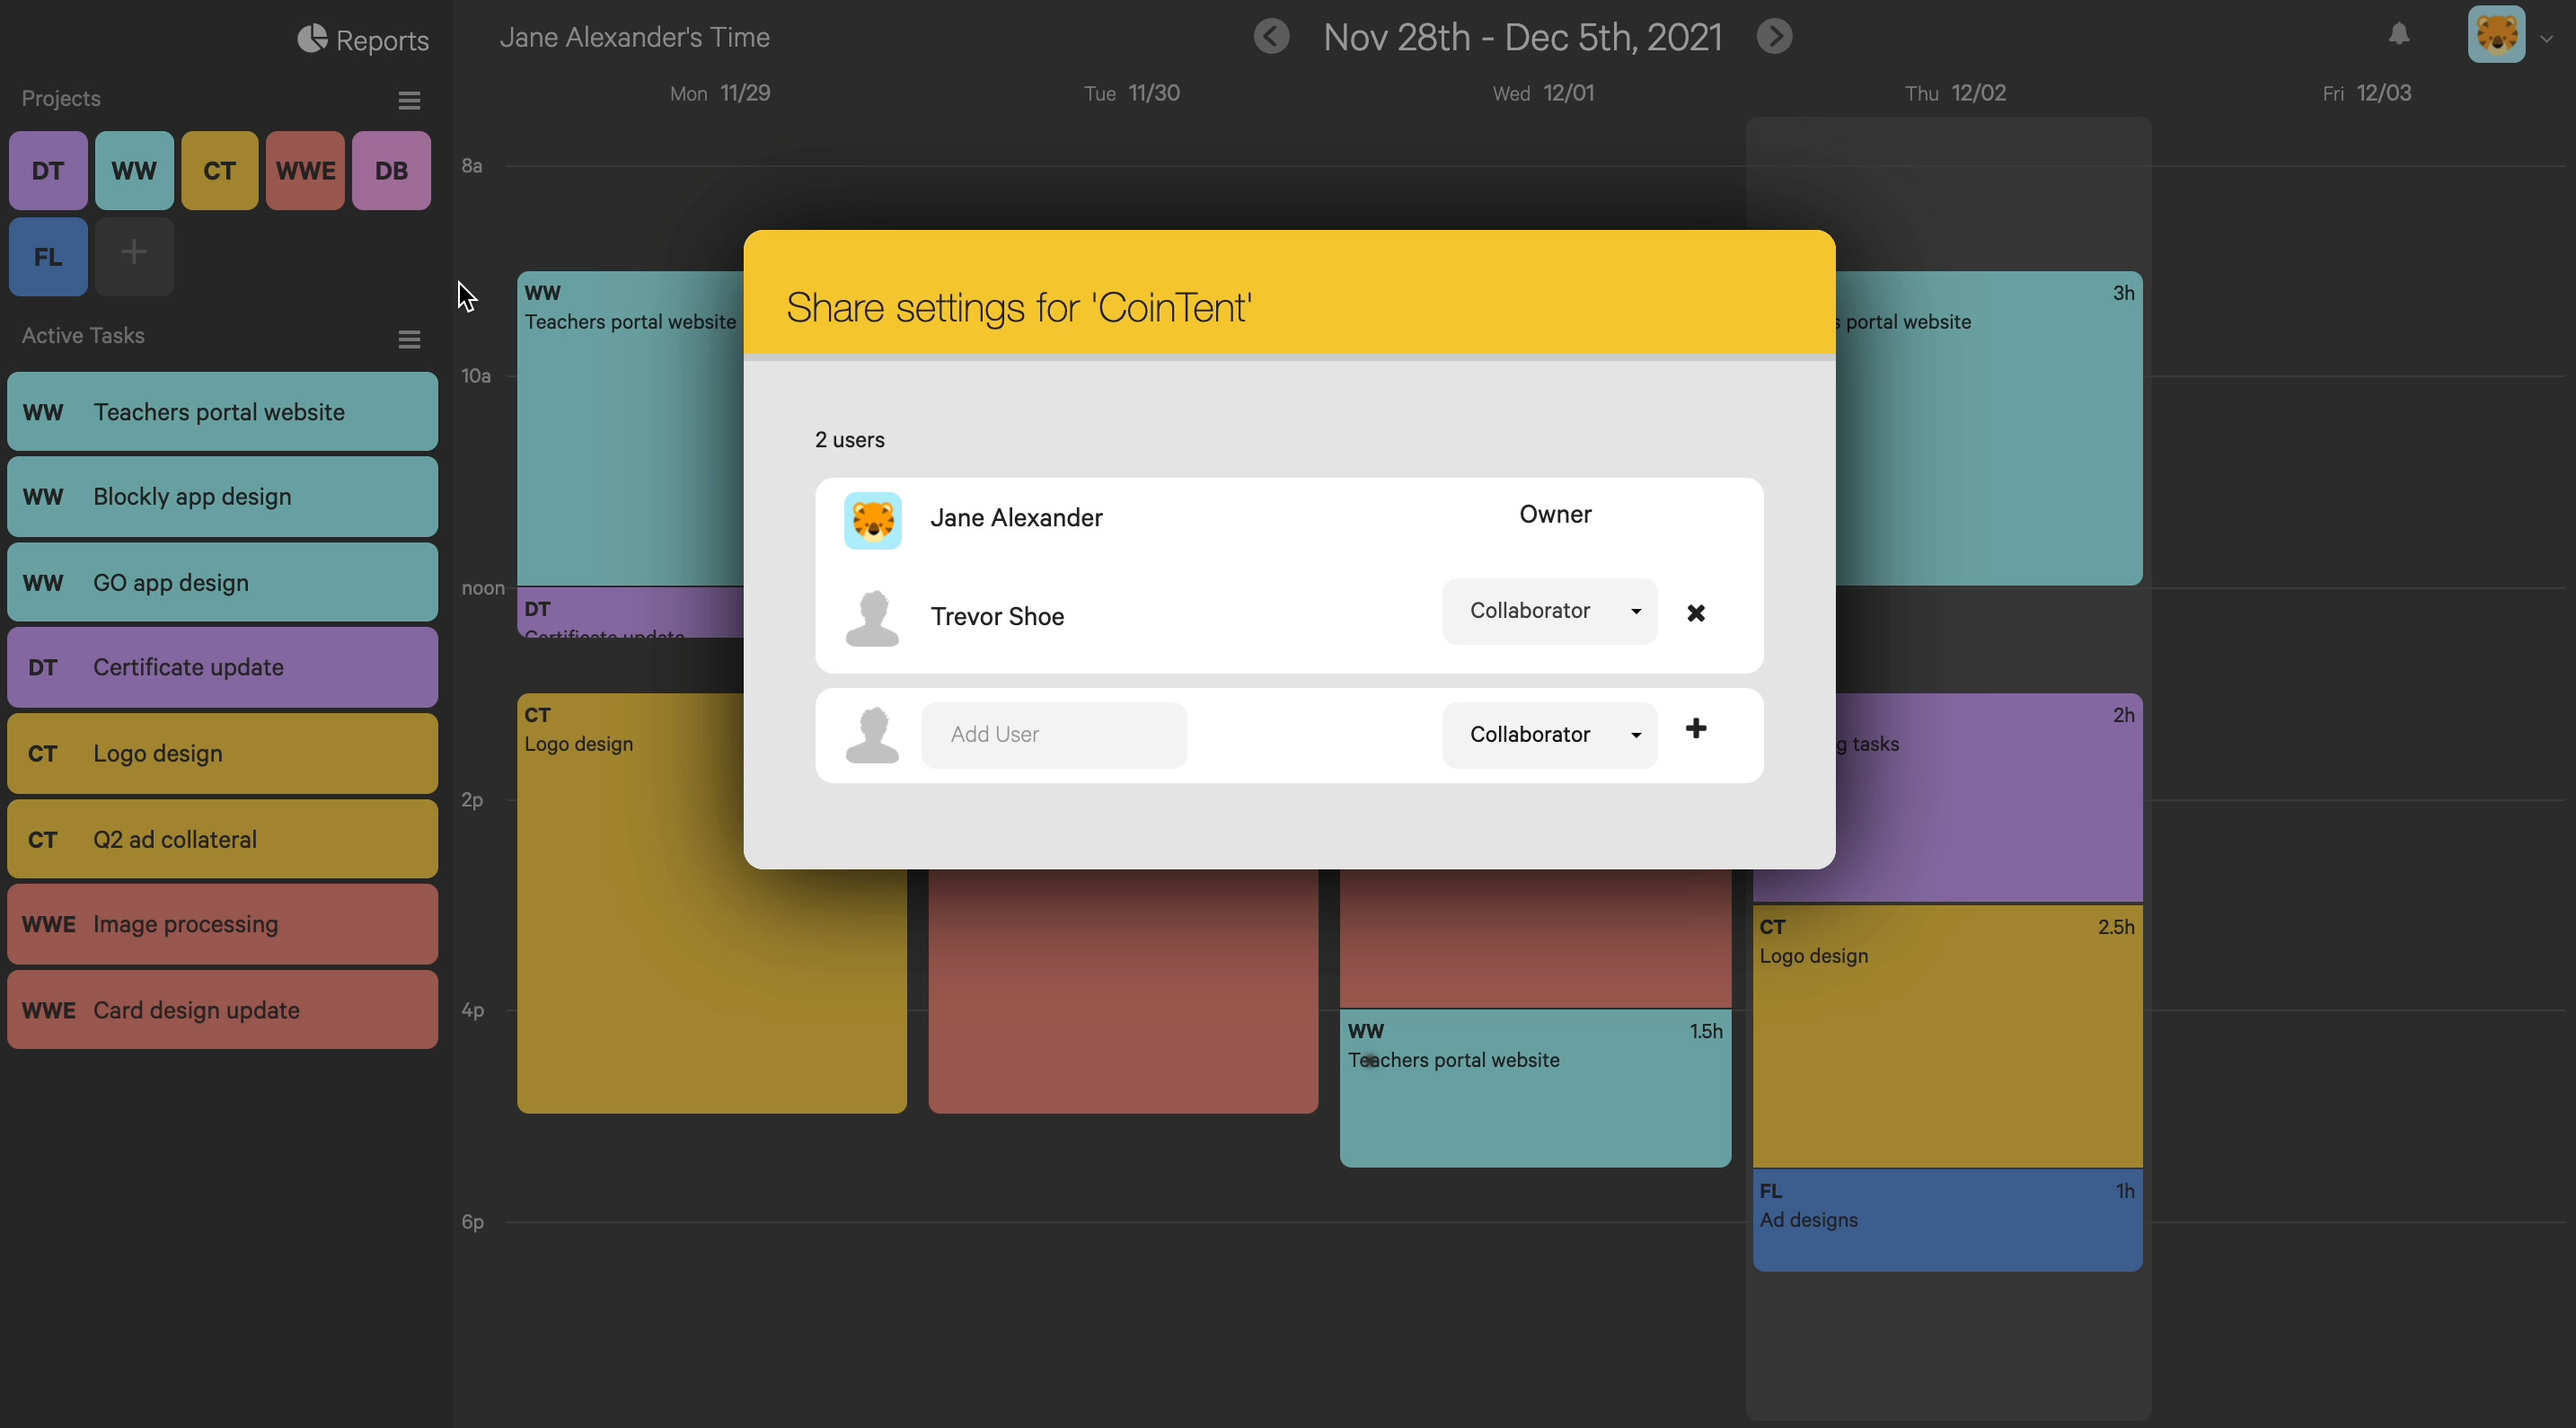Select the WW project tile

point(134,170)
